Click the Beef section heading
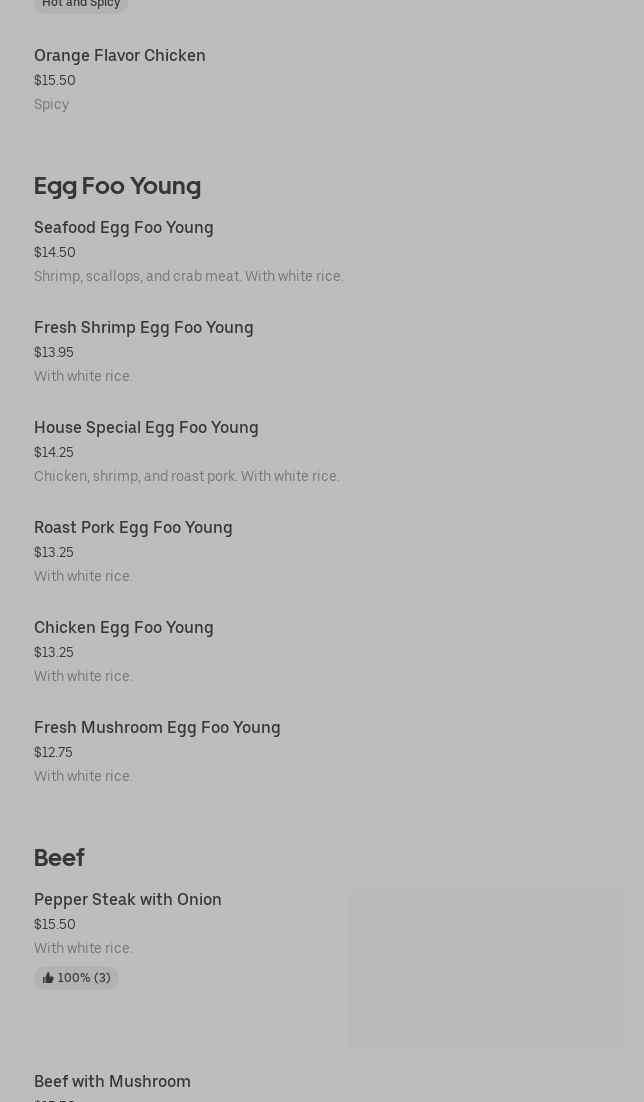The image size is (644, 1102). (x=59, y=858)
